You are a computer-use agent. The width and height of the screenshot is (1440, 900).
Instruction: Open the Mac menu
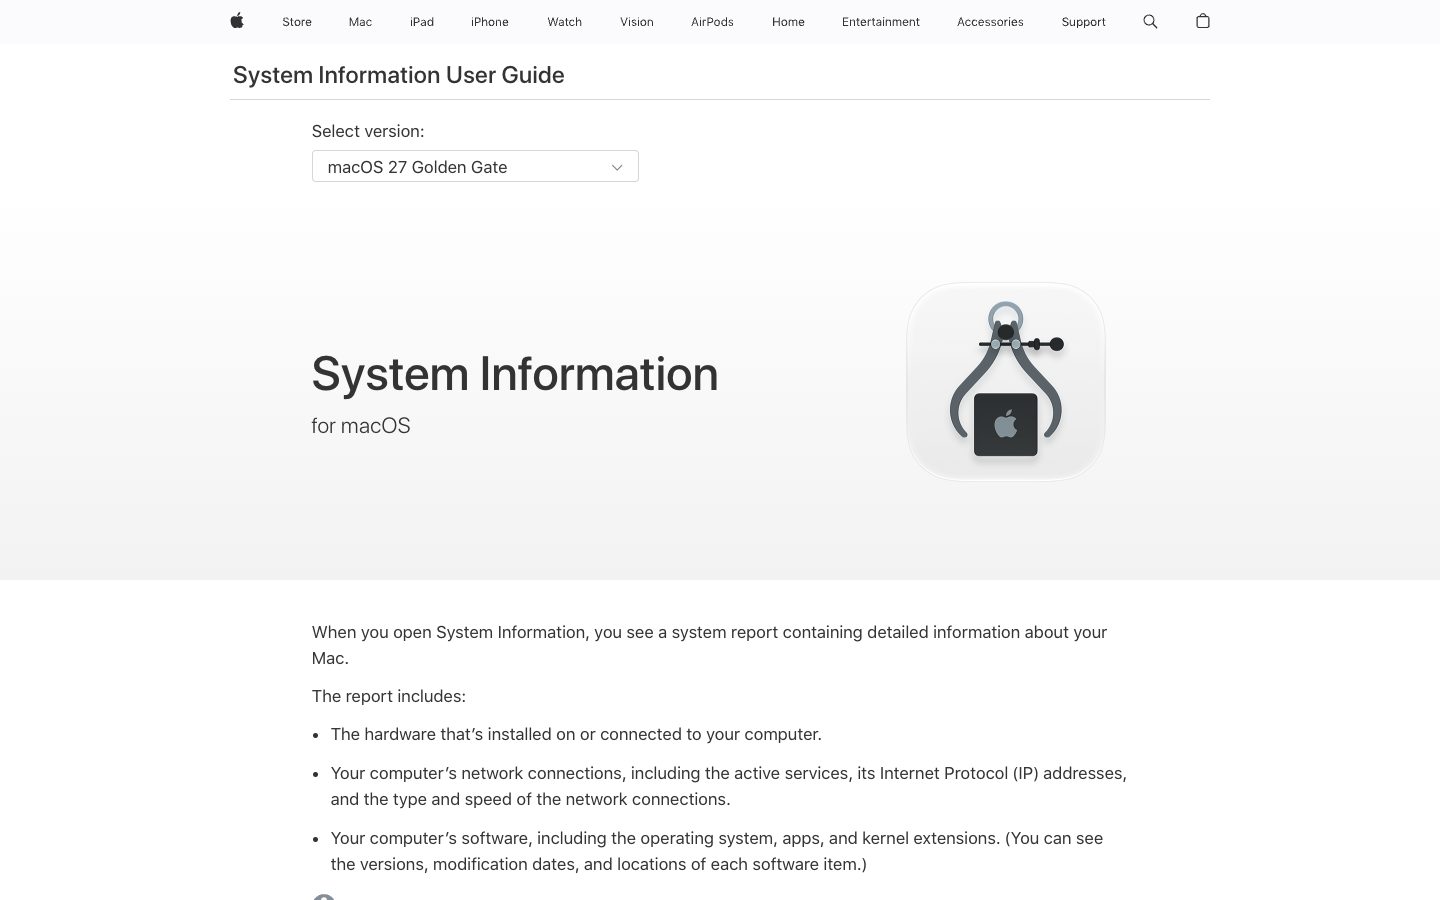click(x=360, y=22)
